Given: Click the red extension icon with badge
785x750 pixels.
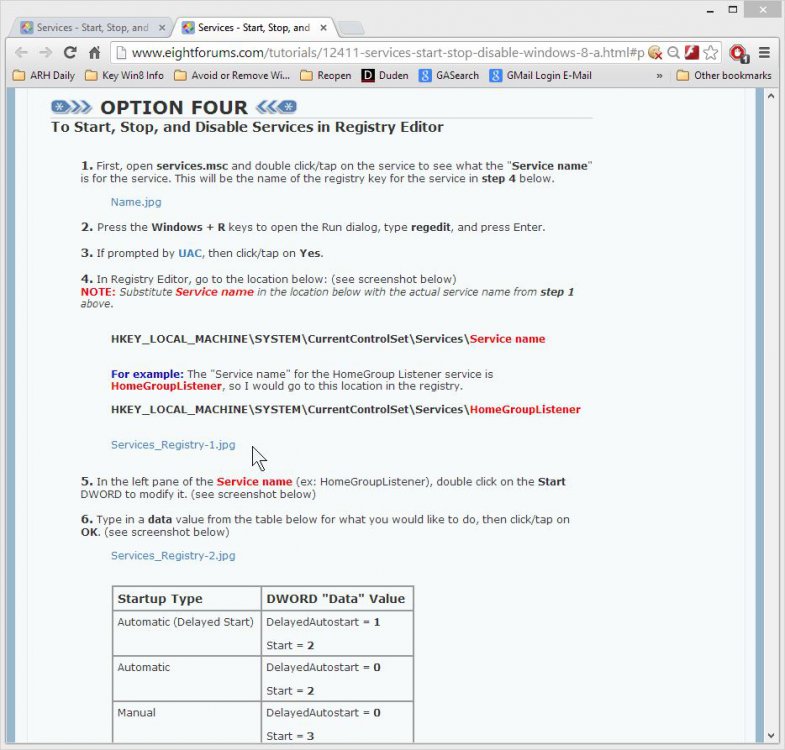Looking at the screenshot, I should point(738,52).
